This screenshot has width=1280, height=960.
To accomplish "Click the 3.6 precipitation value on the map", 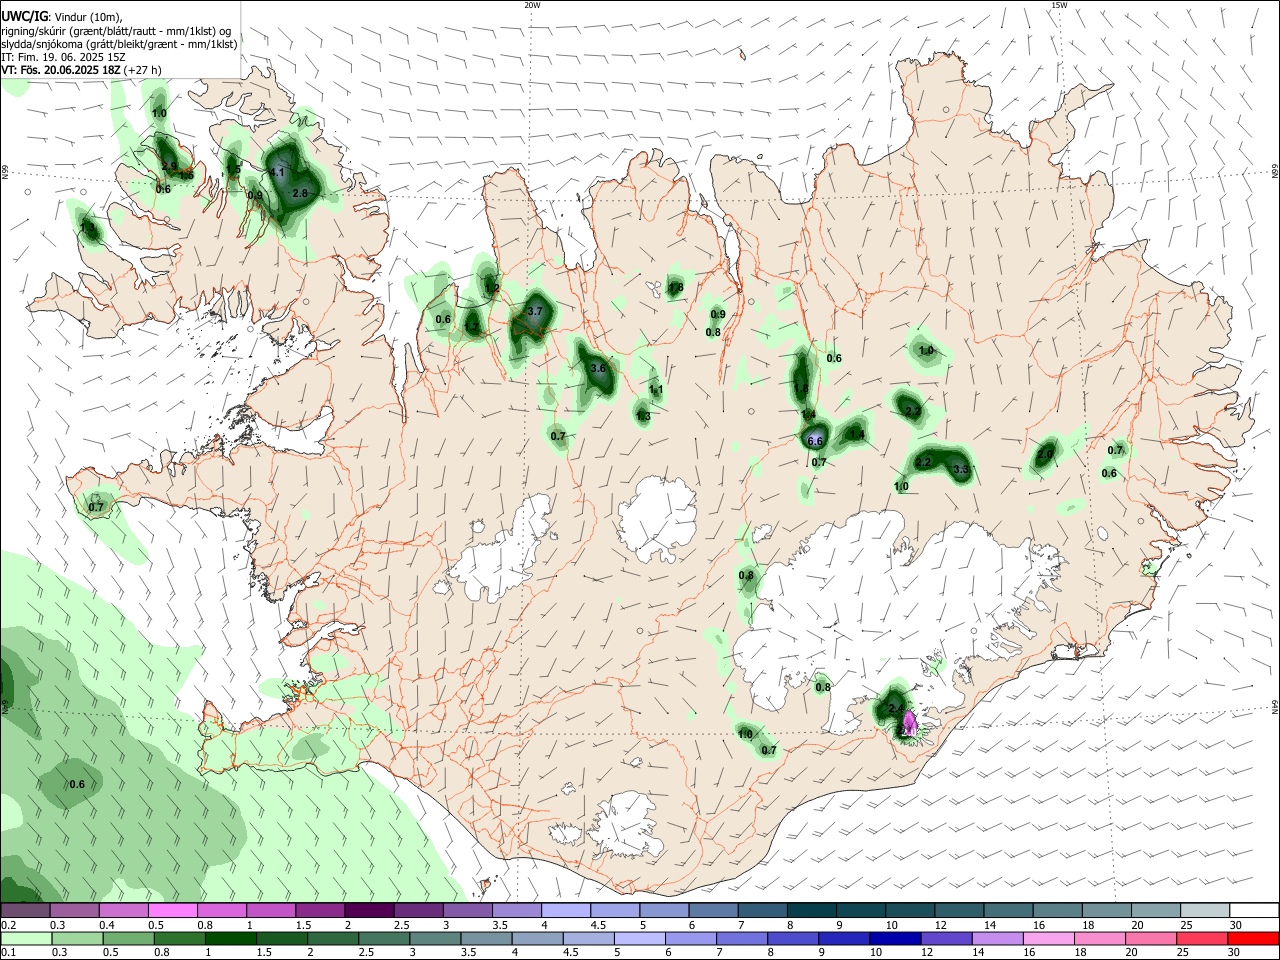I will (x=599, y=368).
